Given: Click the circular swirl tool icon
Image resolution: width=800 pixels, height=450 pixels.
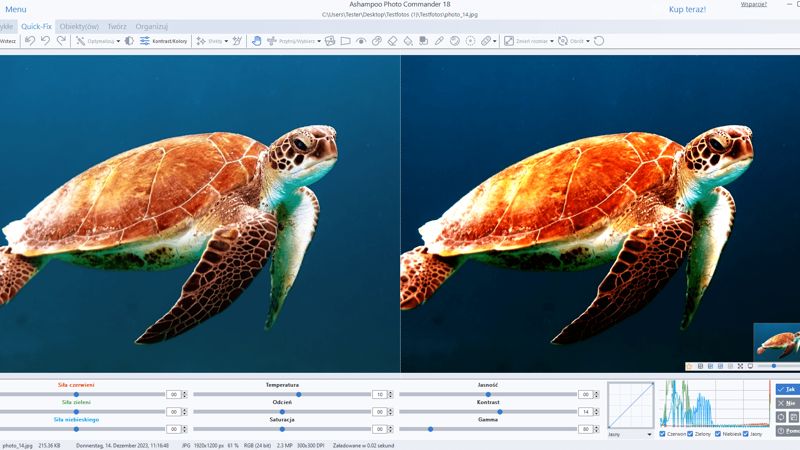Looking at the screenshot, I should coord(455,41).
